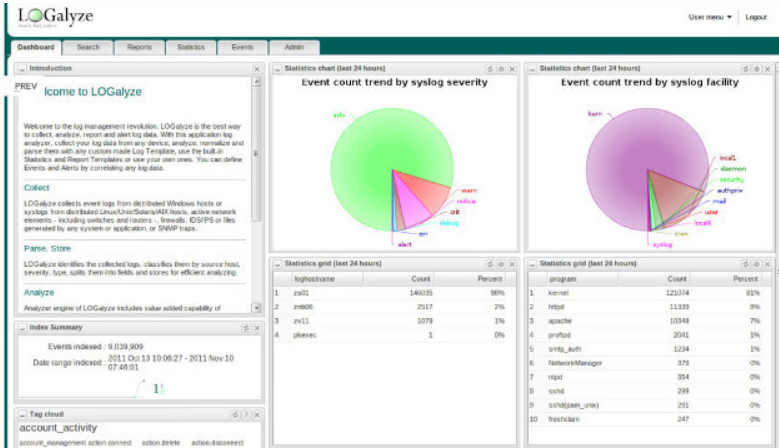Open settings of program Statistics grid

point(757,264)
